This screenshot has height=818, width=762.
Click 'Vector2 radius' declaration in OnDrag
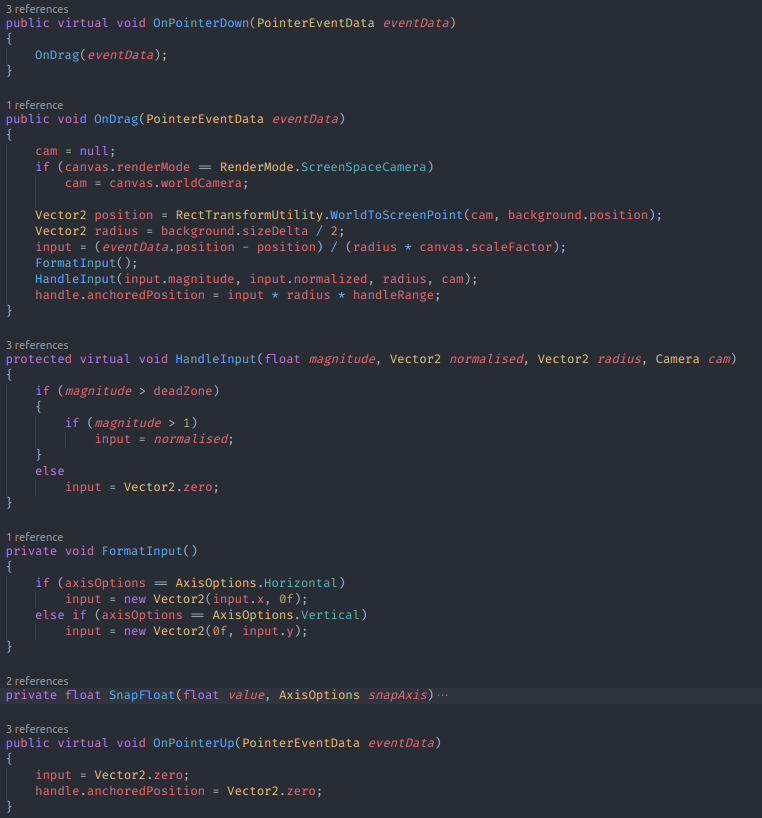click(x=87, y=231)
